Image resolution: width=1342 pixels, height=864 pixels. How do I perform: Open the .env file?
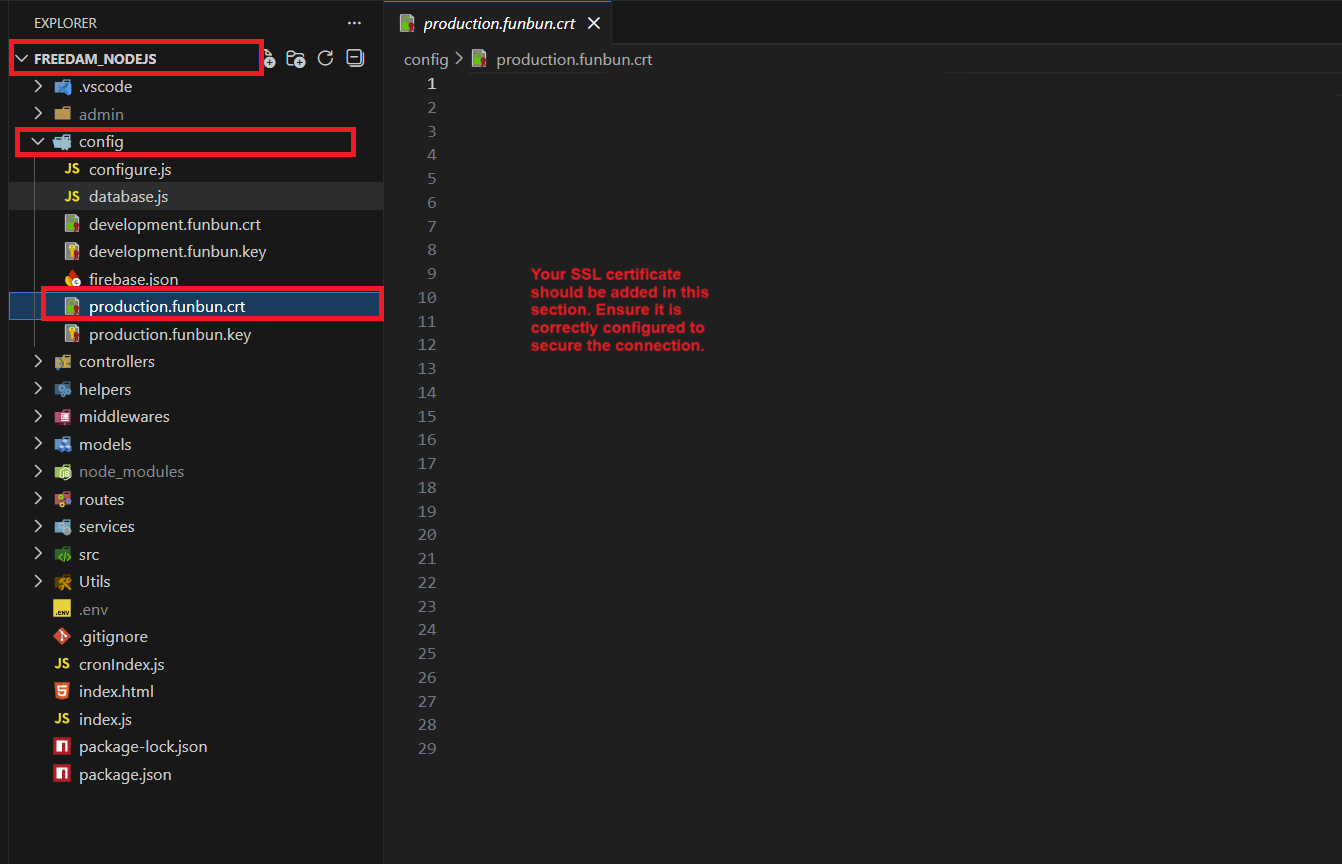click(x=93, y=610)
